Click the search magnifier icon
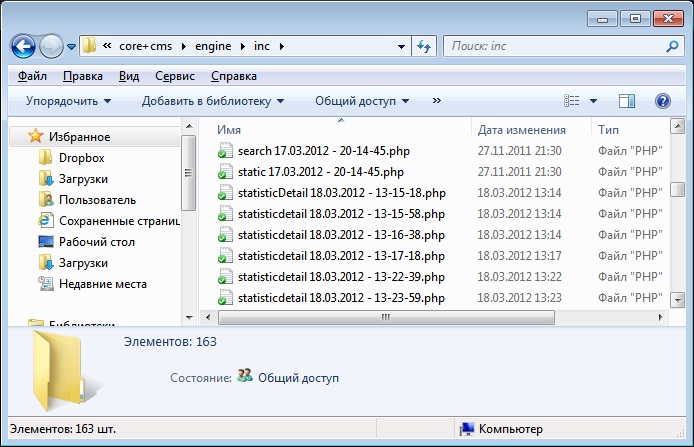This screenshot has height=447, width=694. [x=672, y=46]
